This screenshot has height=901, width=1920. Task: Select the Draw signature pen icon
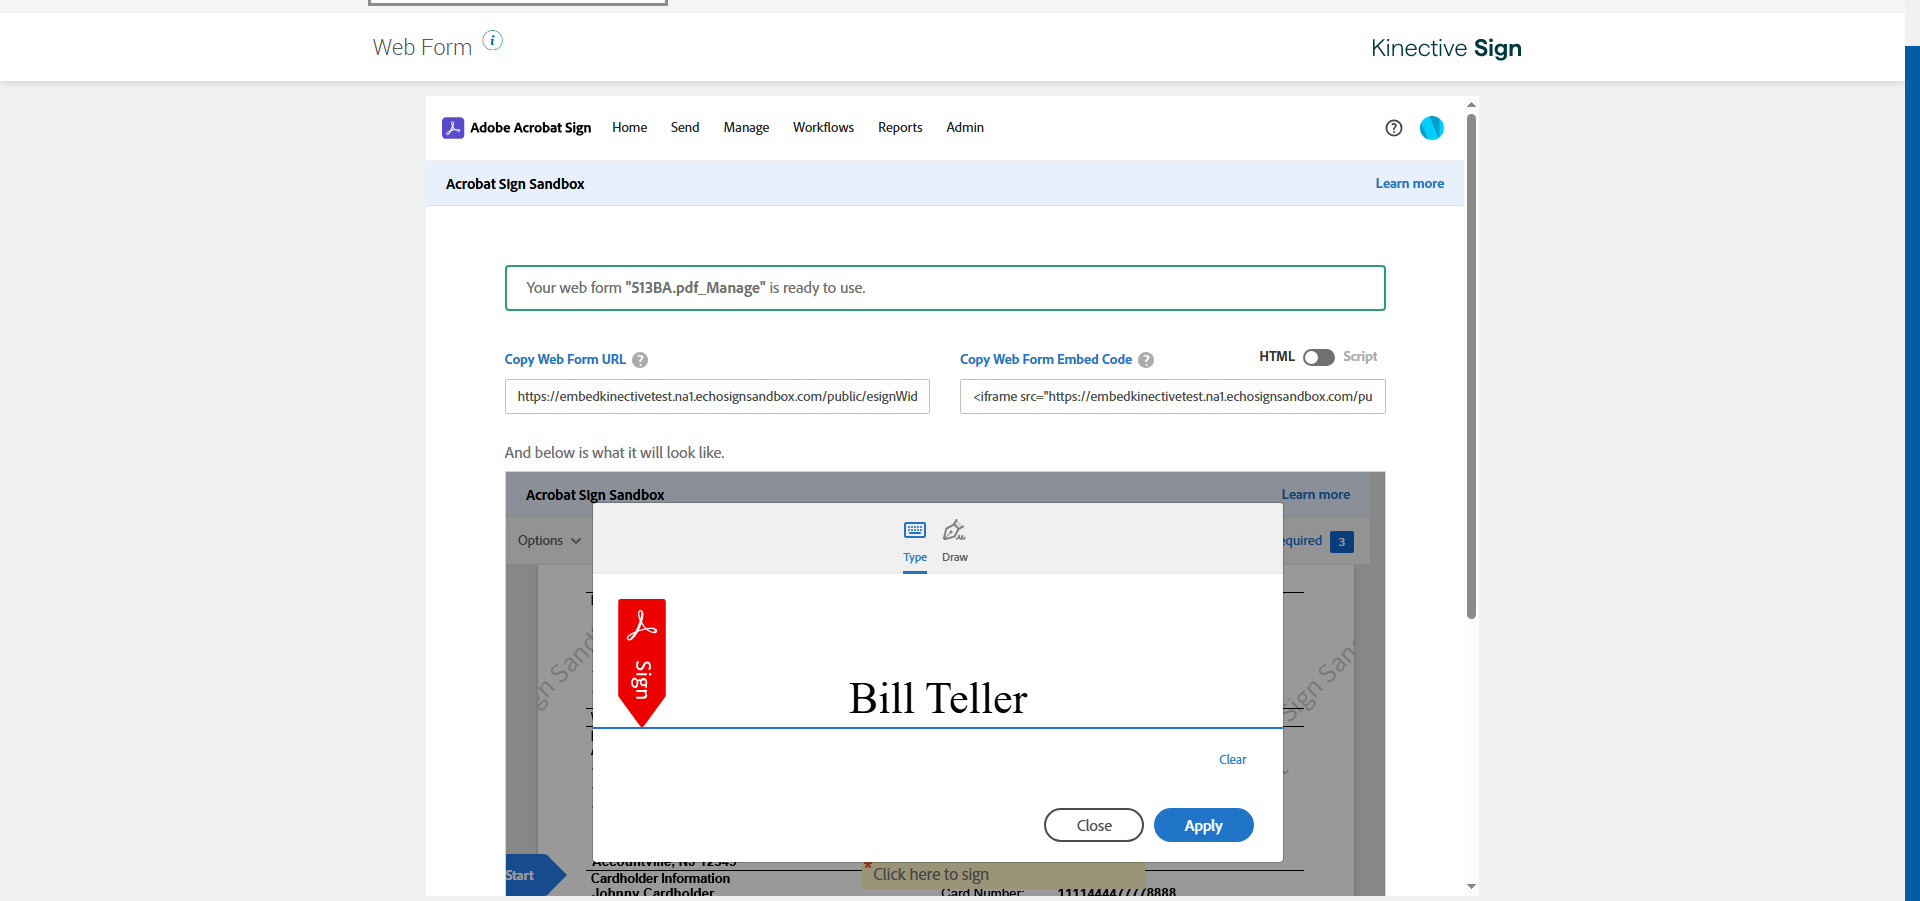[x=955, y=530]
